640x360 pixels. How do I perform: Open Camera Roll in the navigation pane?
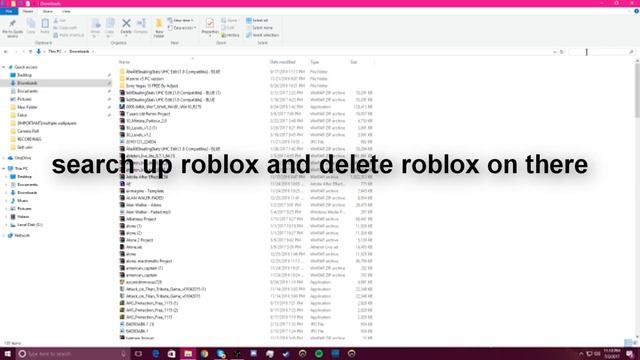pyautogui.click(x=28, y=131)
